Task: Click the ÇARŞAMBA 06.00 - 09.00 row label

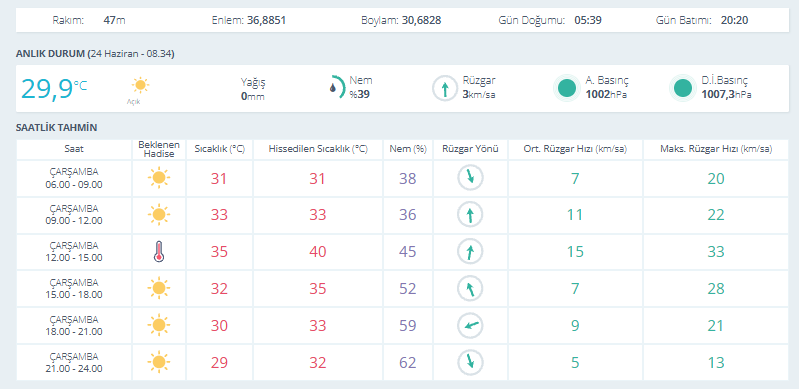Action: click(x=74, y=178)
